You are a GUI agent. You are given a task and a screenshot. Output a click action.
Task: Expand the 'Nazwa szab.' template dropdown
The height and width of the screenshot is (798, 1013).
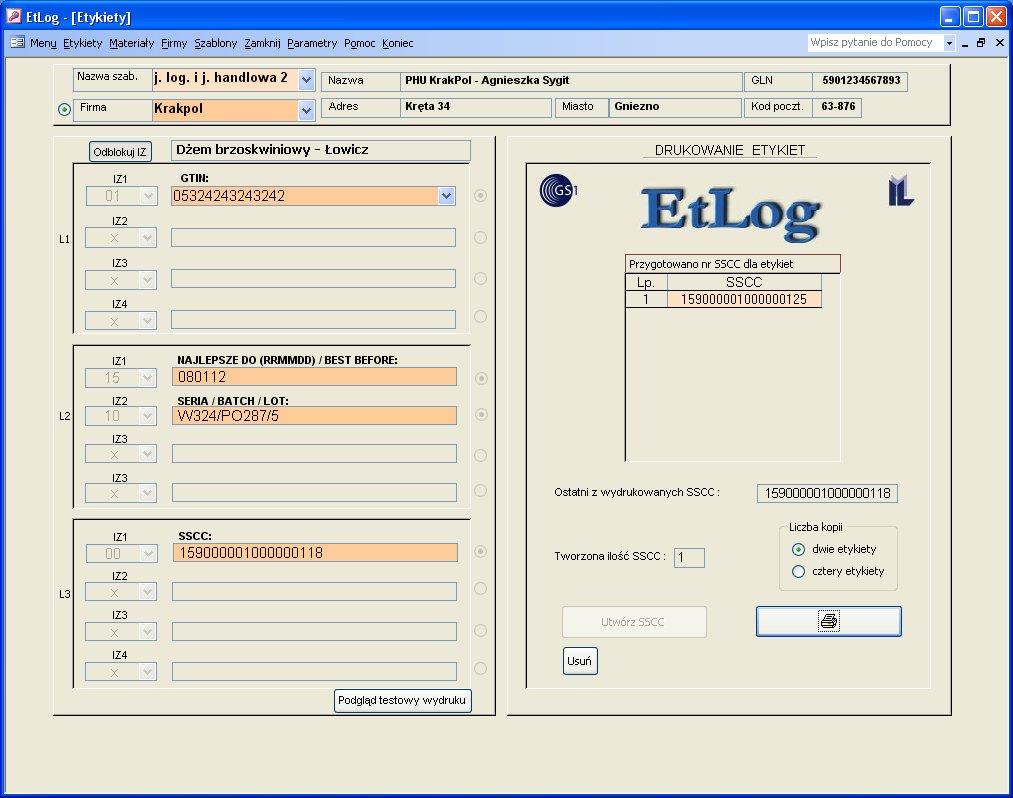pyautogui.click(x=306, y=80)
